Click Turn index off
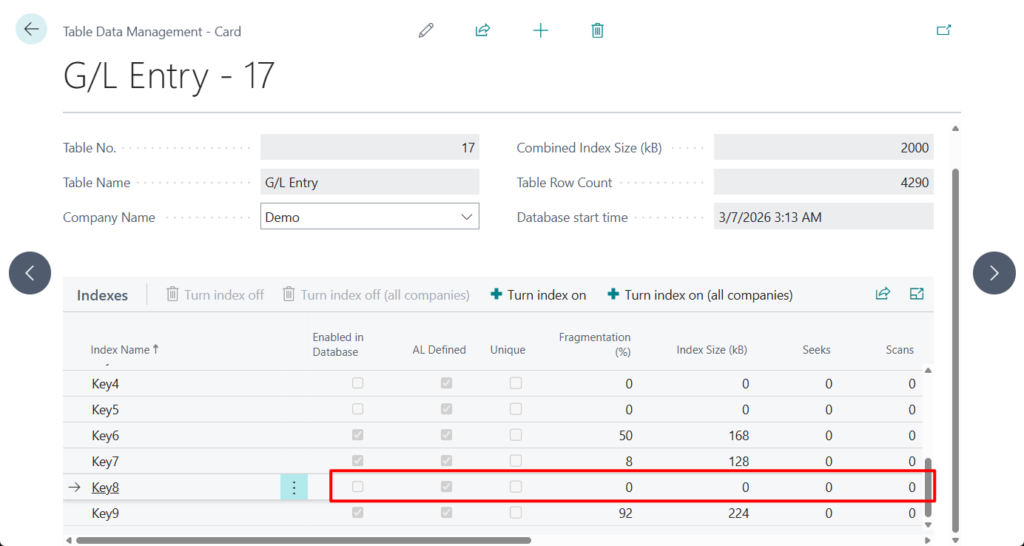The width and height of the screenshot is (1024, 546). click(x=216, y=295)
